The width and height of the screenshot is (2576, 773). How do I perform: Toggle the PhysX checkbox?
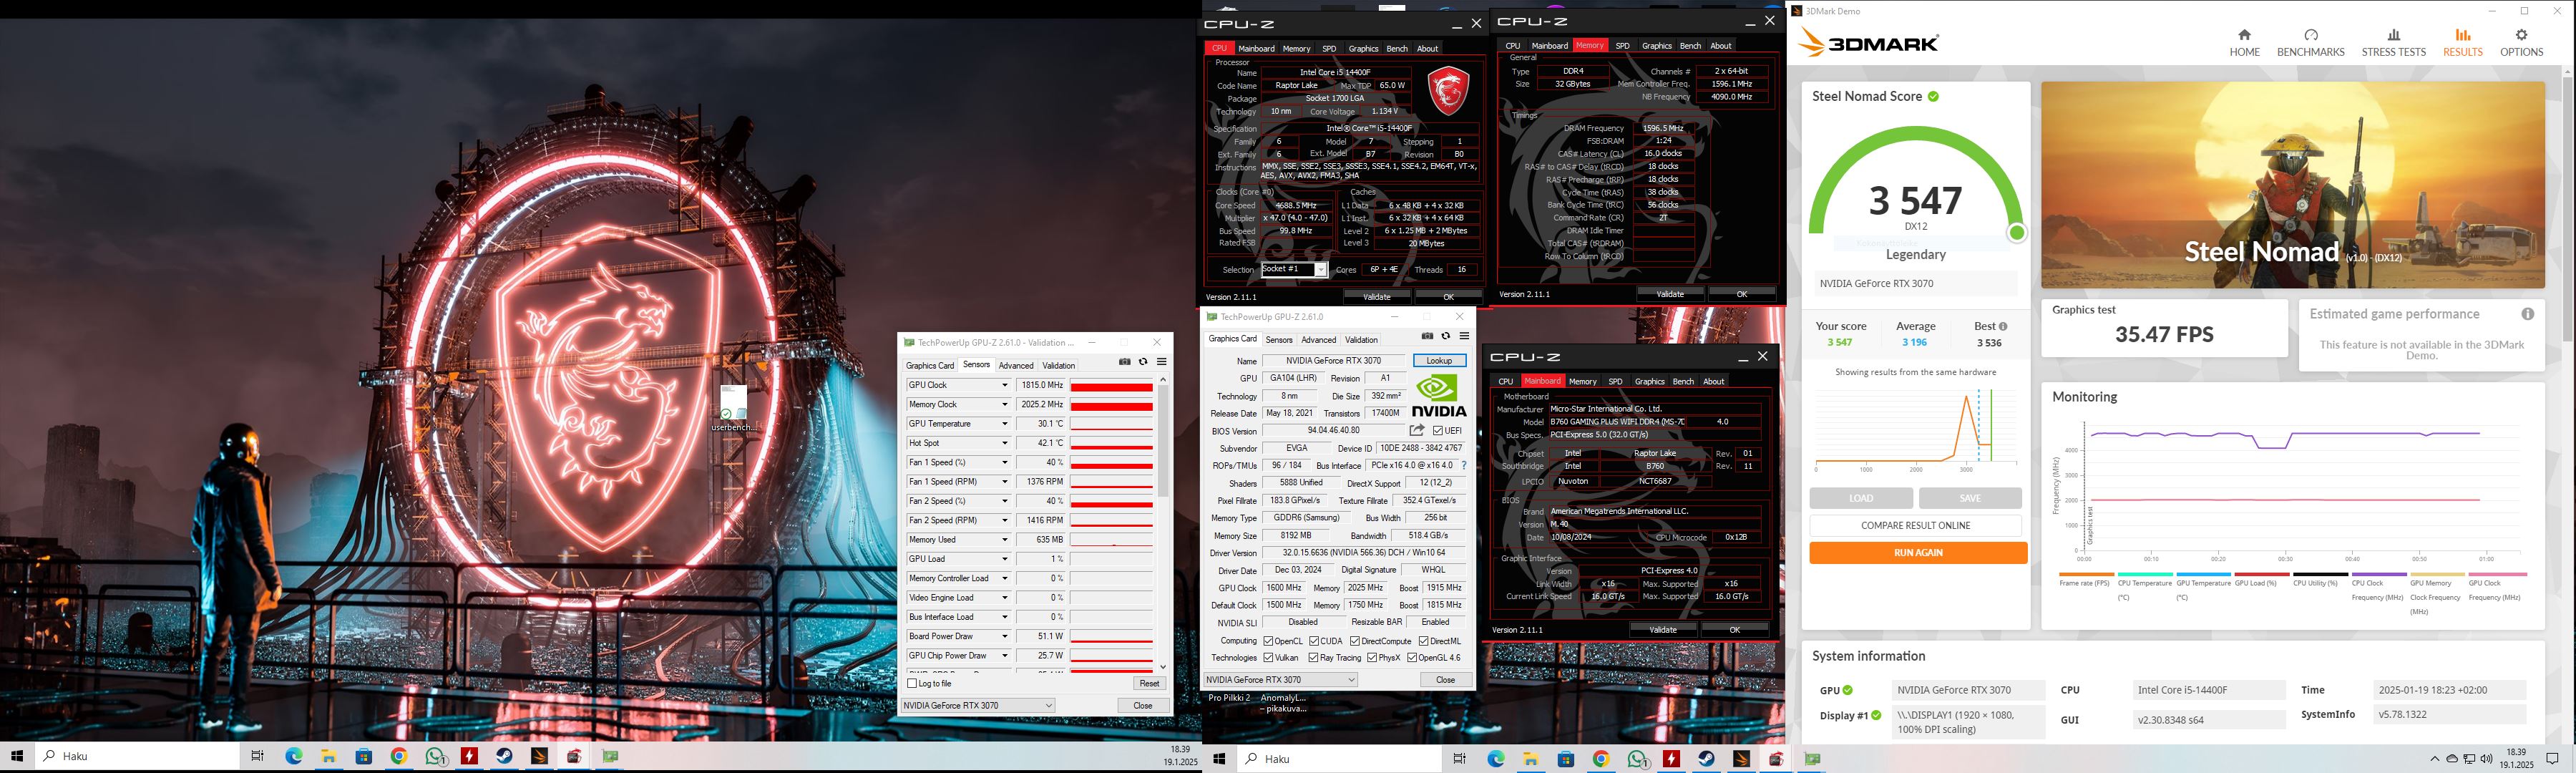click(x=1372, y=657)
